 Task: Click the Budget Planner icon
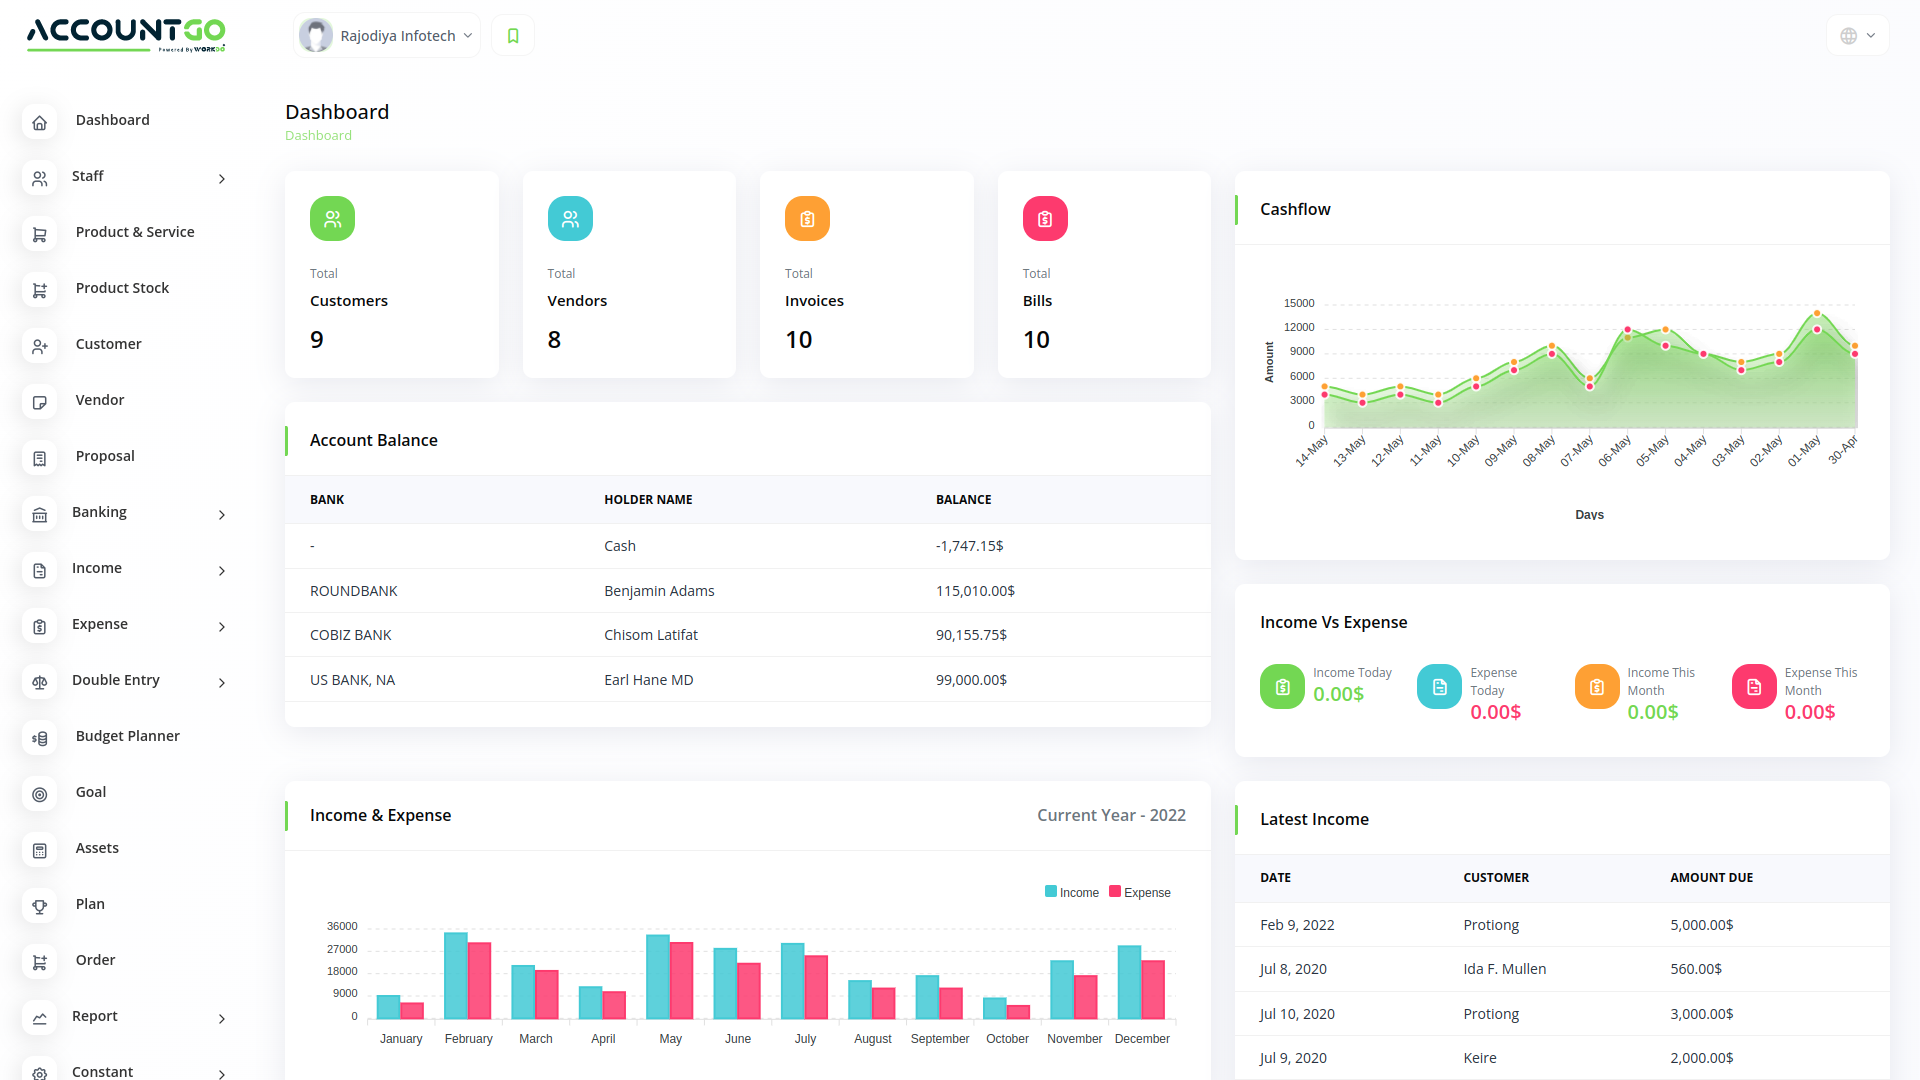(41, 736)
